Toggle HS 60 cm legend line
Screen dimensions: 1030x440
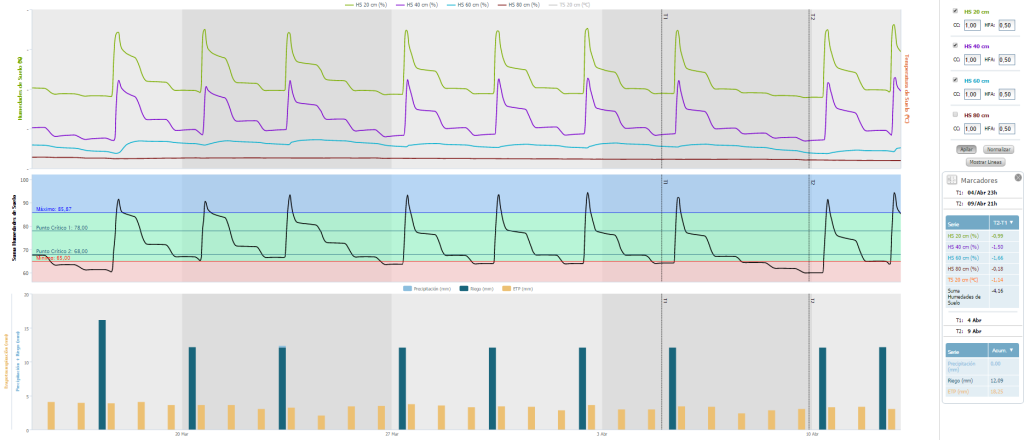tap(472, 5)
